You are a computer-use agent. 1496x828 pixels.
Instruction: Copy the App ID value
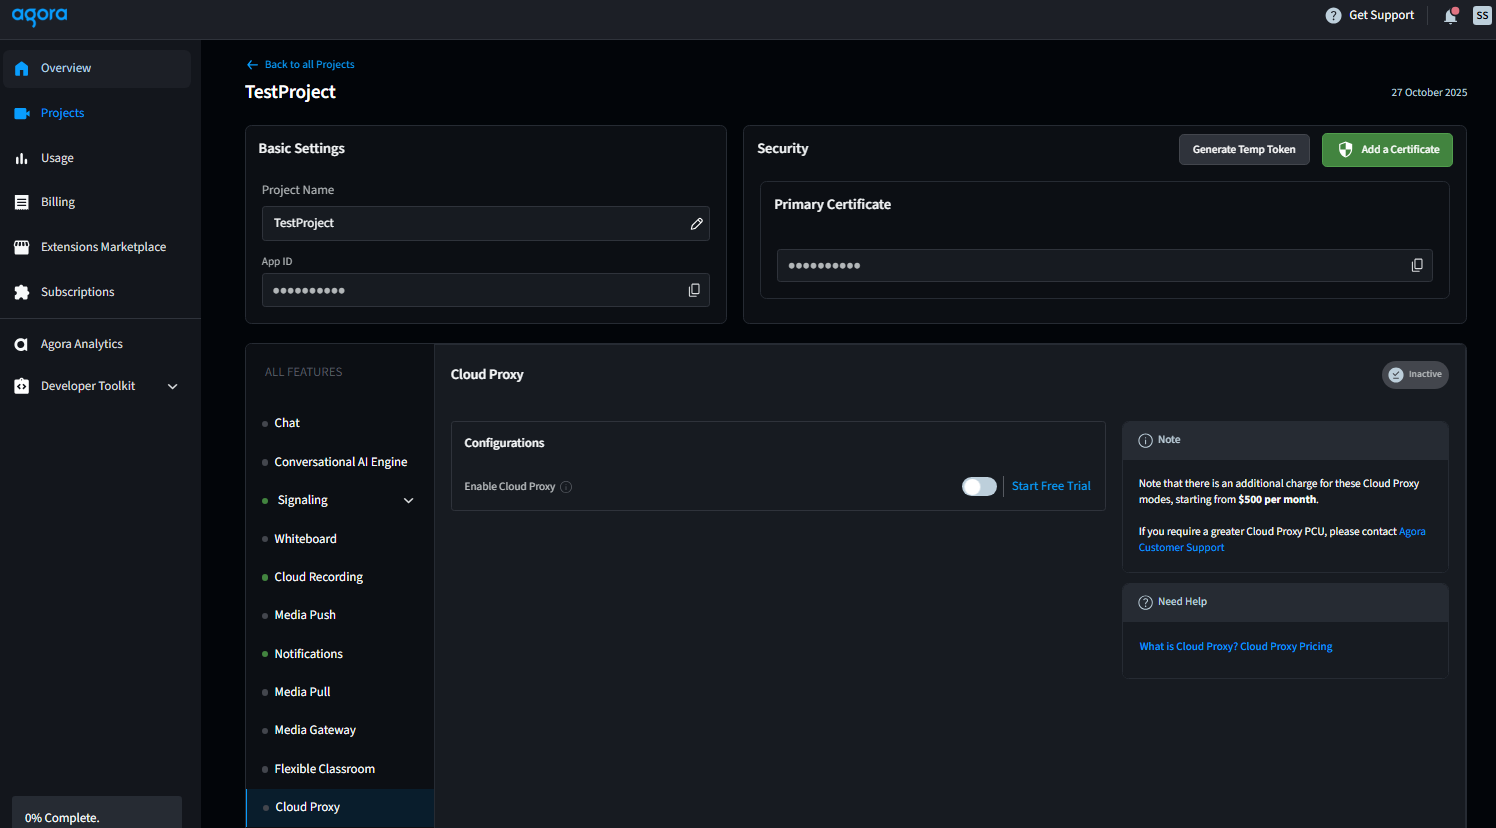click(x=694, y=290)
